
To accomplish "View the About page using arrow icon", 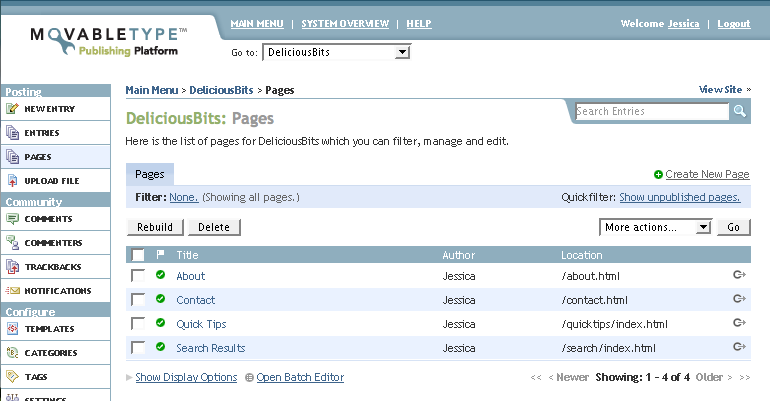I will (739, 275).
